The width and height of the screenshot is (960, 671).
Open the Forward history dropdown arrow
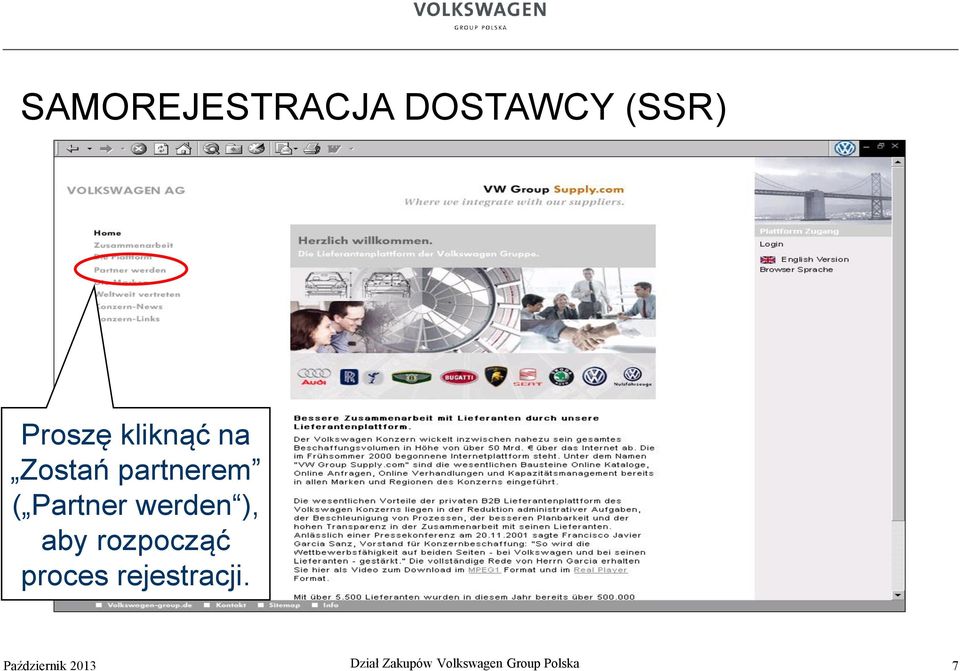122,149
